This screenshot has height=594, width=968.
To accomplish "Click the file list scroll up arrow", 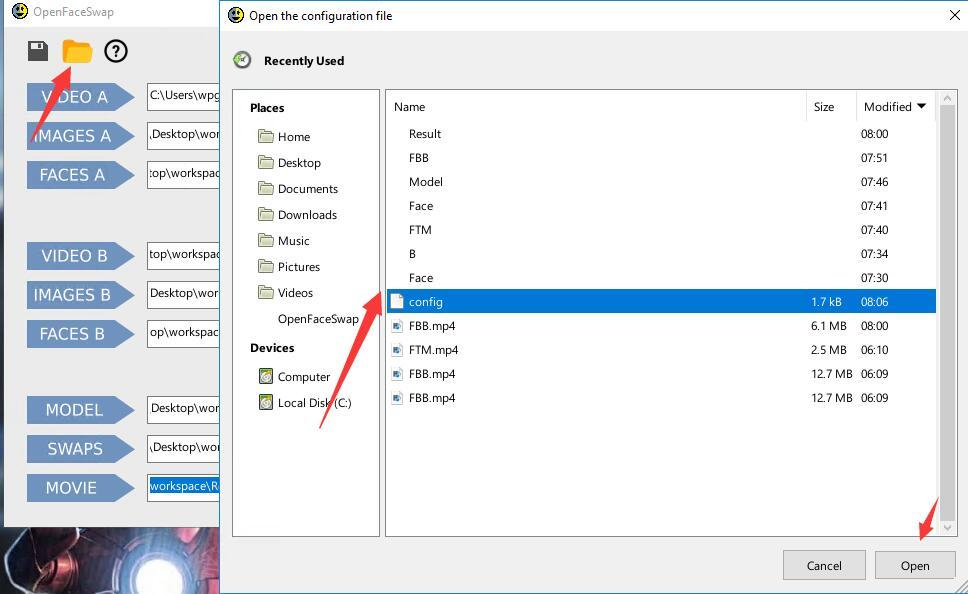I will [948, 98].
